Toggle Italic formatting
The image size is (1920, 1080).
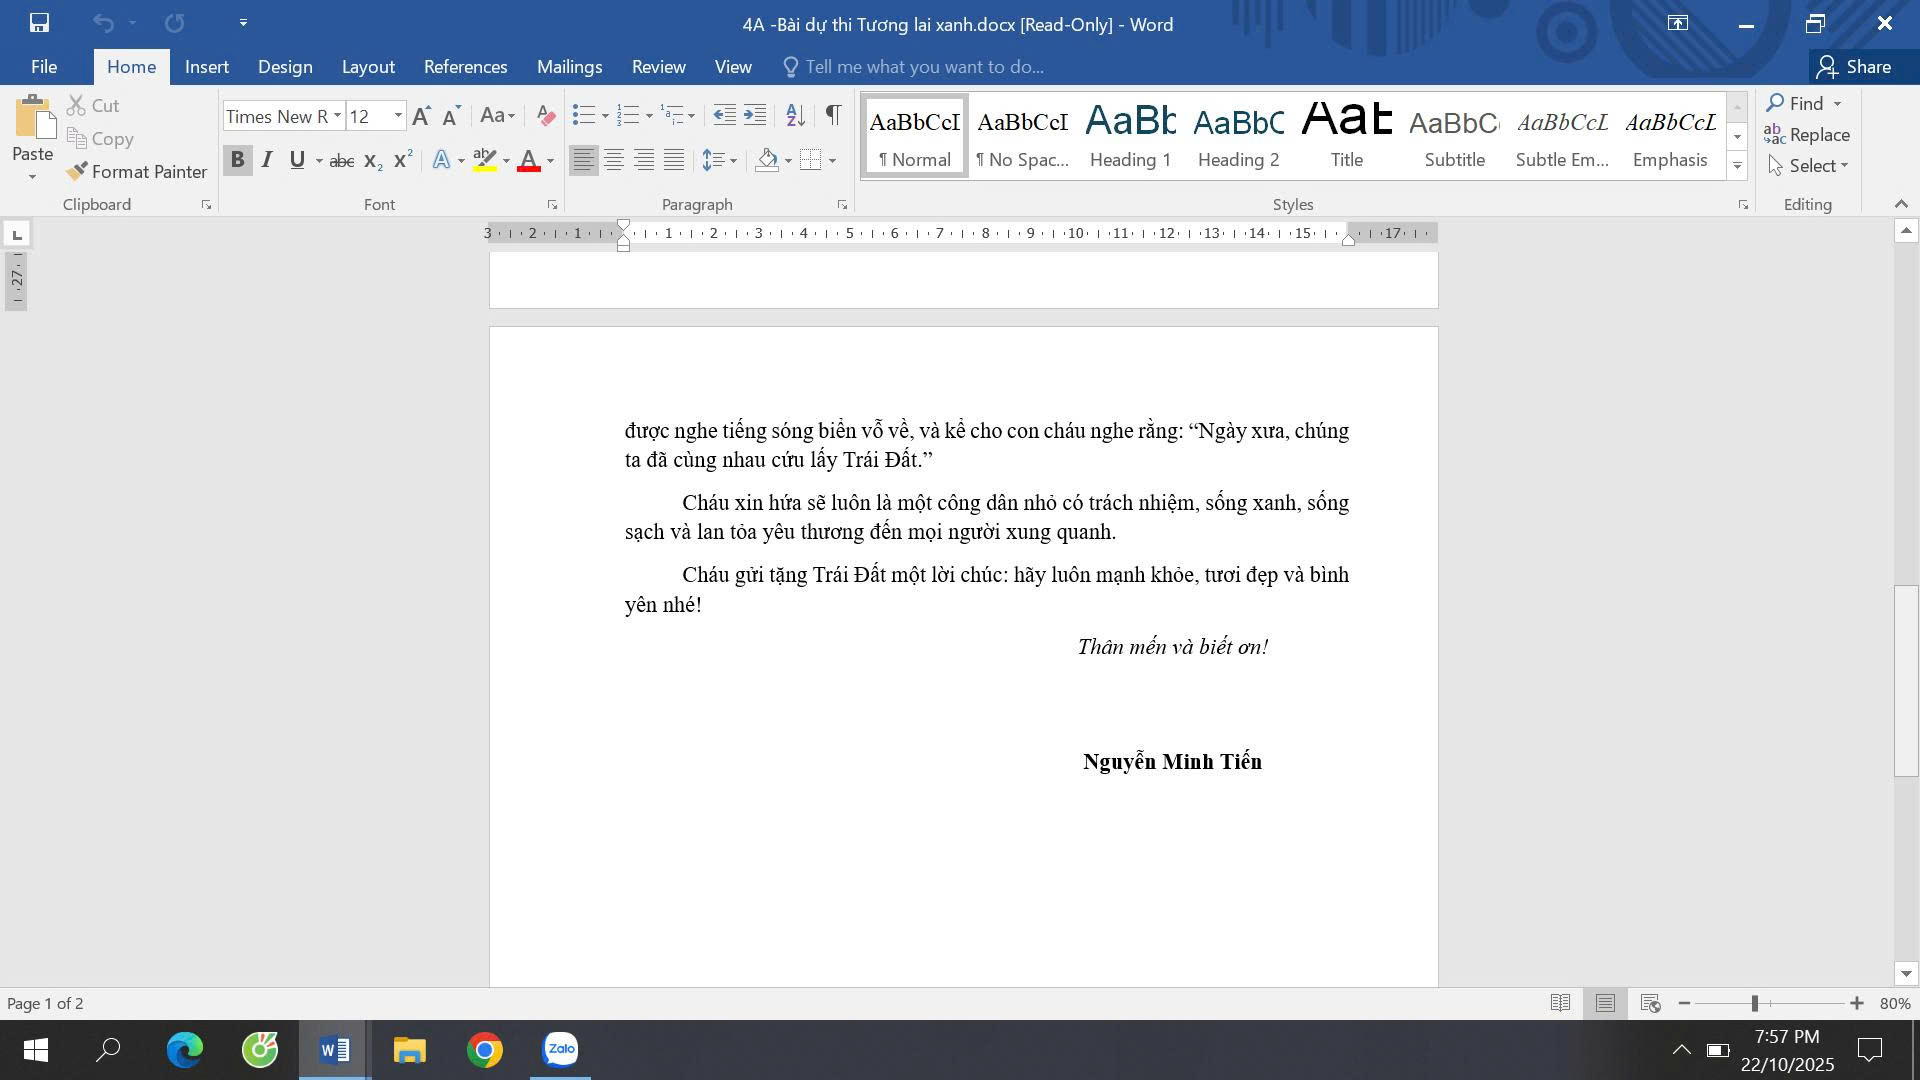pos(267,160)
